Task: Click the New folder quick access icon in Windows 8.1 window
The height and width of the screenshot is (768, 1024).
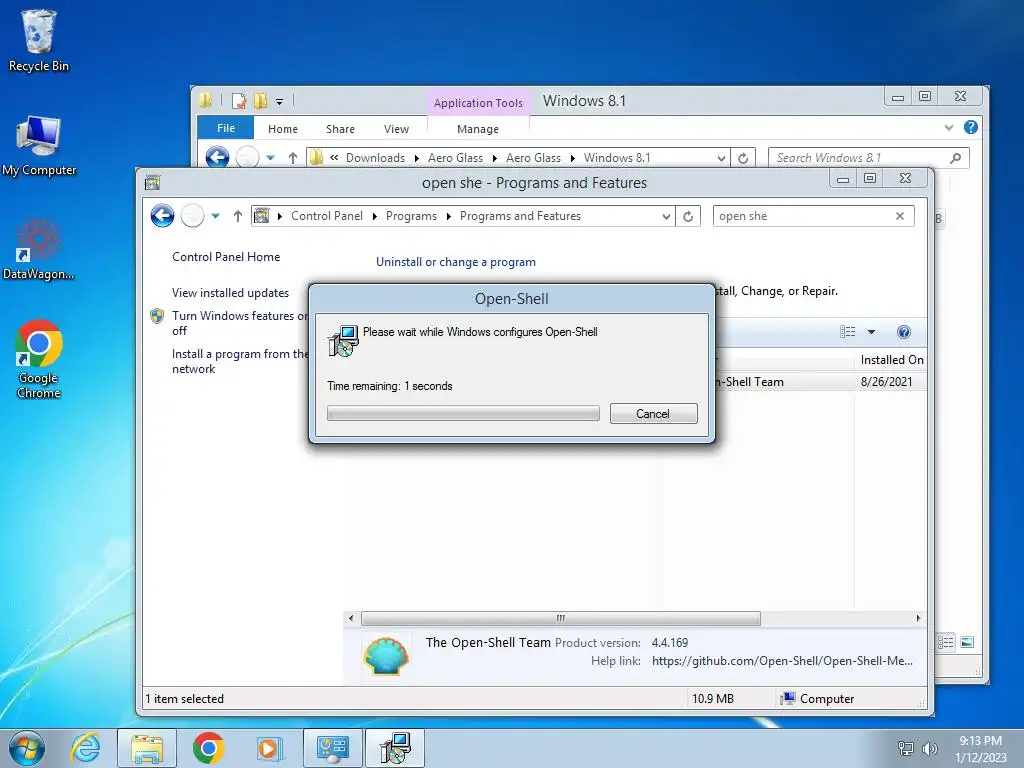Action: pyautogui.click(x=261, y=101)
